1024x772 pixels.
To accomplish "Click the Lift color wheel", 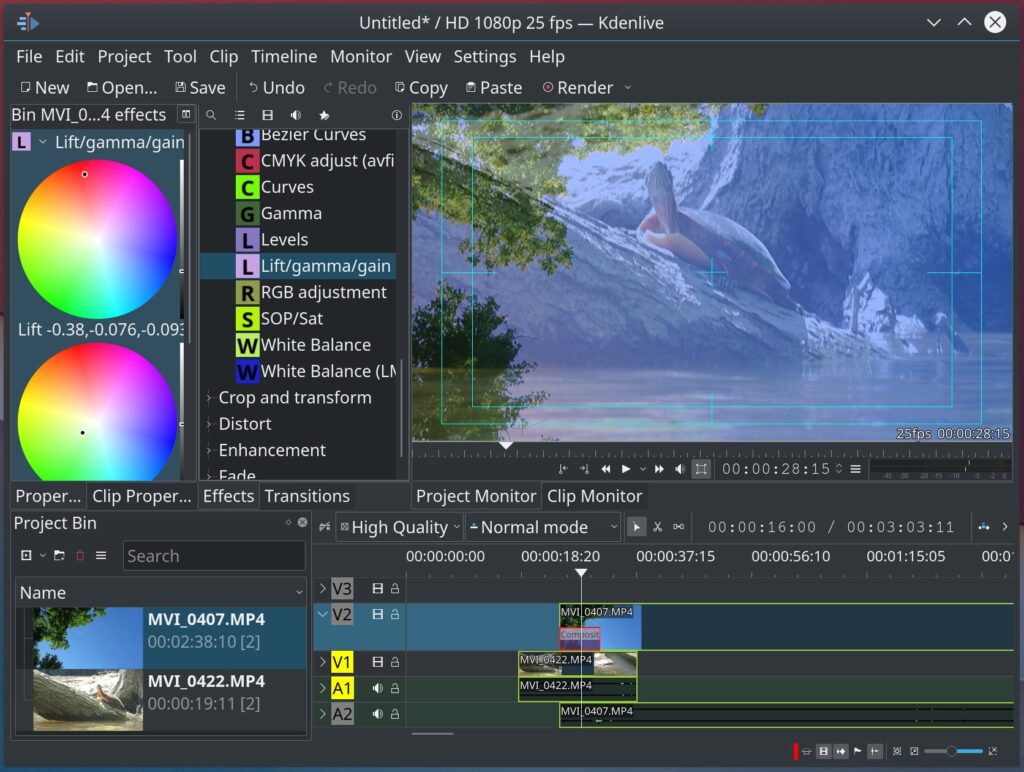I will coord(97,240).
